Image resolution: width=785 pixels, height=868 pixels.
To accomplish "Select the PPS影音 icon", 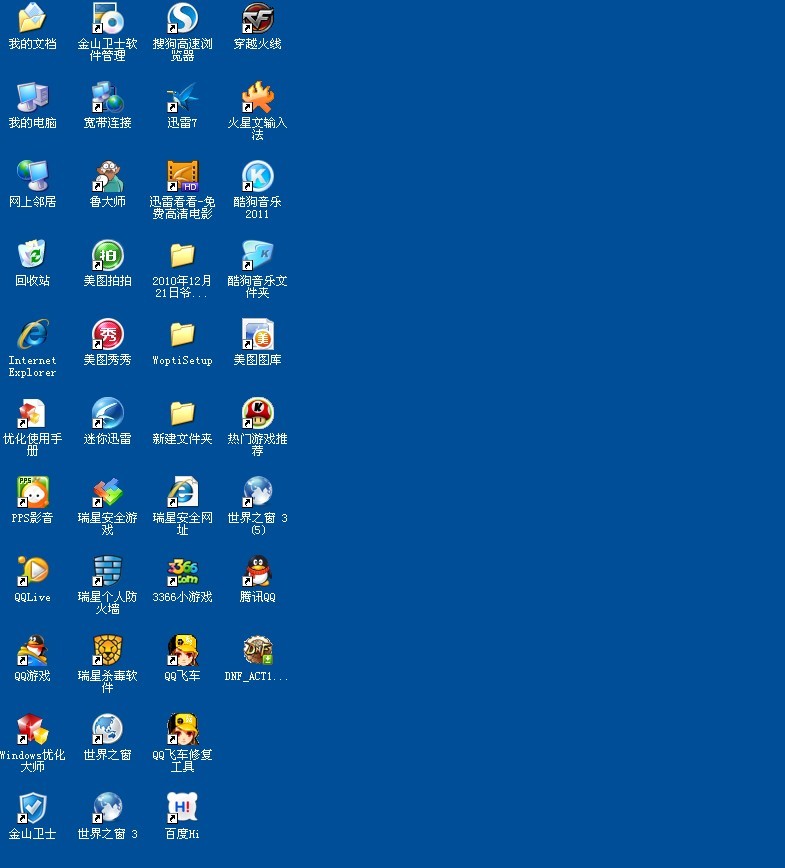I will coord(32,492).
